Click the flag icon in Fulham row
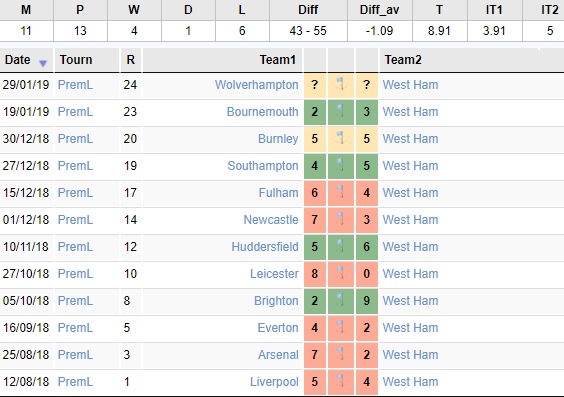The width and height of the screenshot is (564, 397). tap(341, 192)
